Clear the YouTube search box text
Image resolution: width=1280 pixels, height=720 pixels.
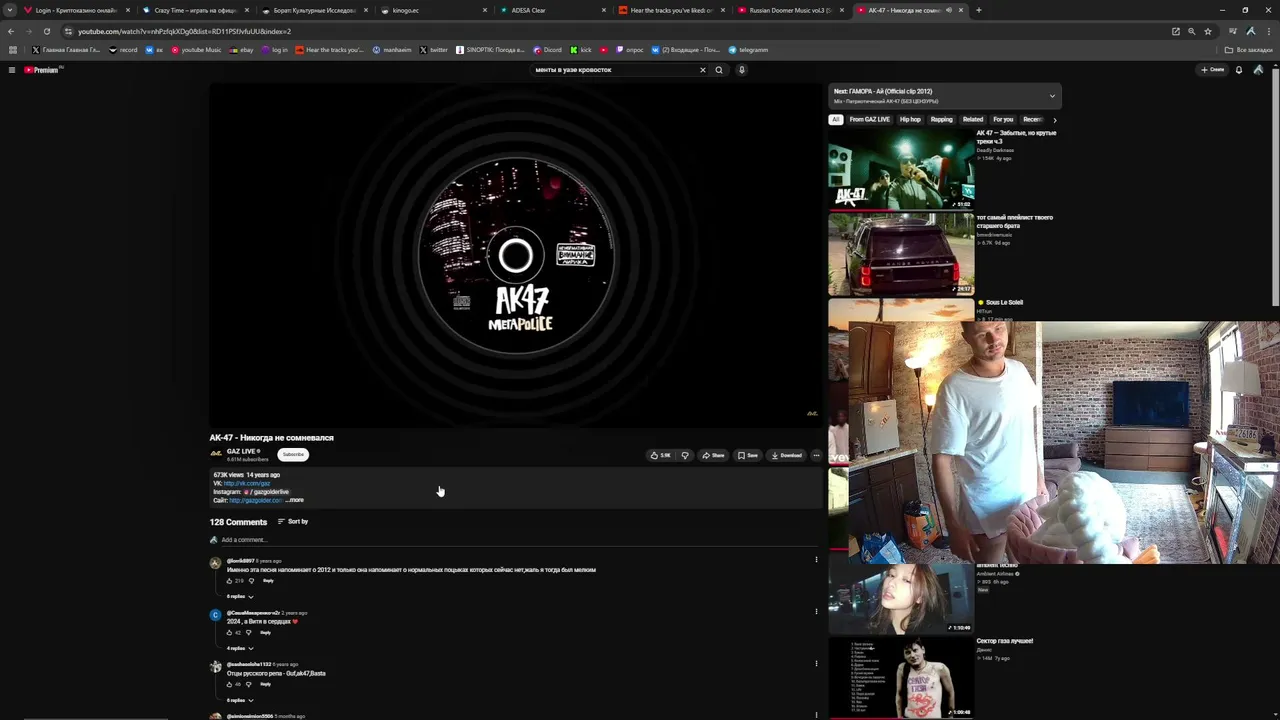tap(702, 70)
